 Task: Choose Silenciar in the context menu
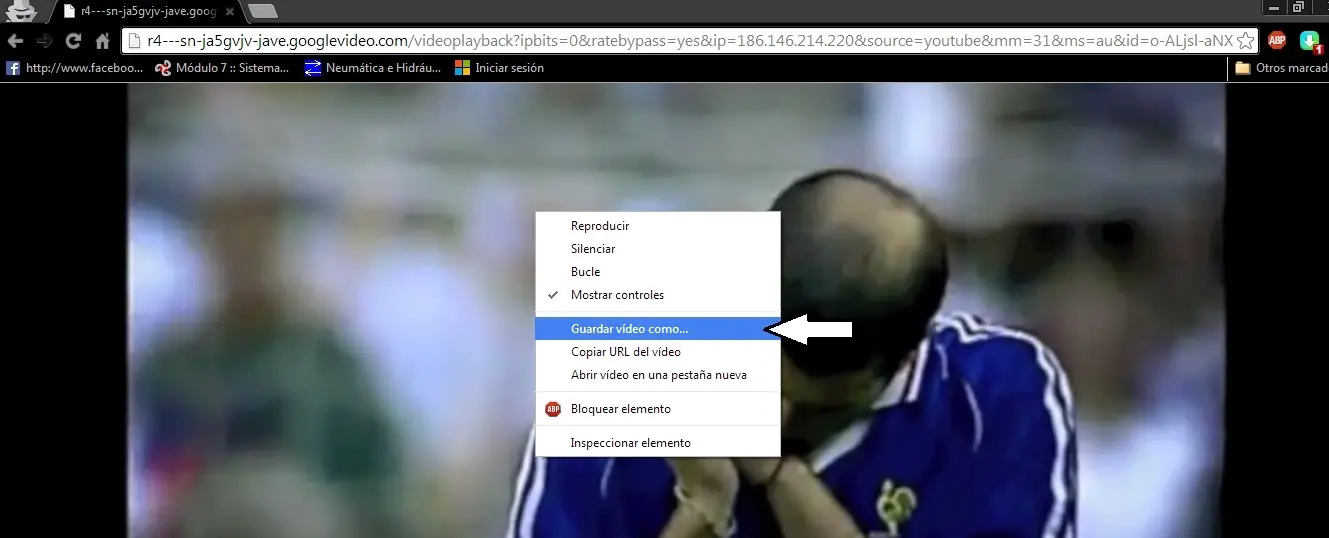(657, 249)
